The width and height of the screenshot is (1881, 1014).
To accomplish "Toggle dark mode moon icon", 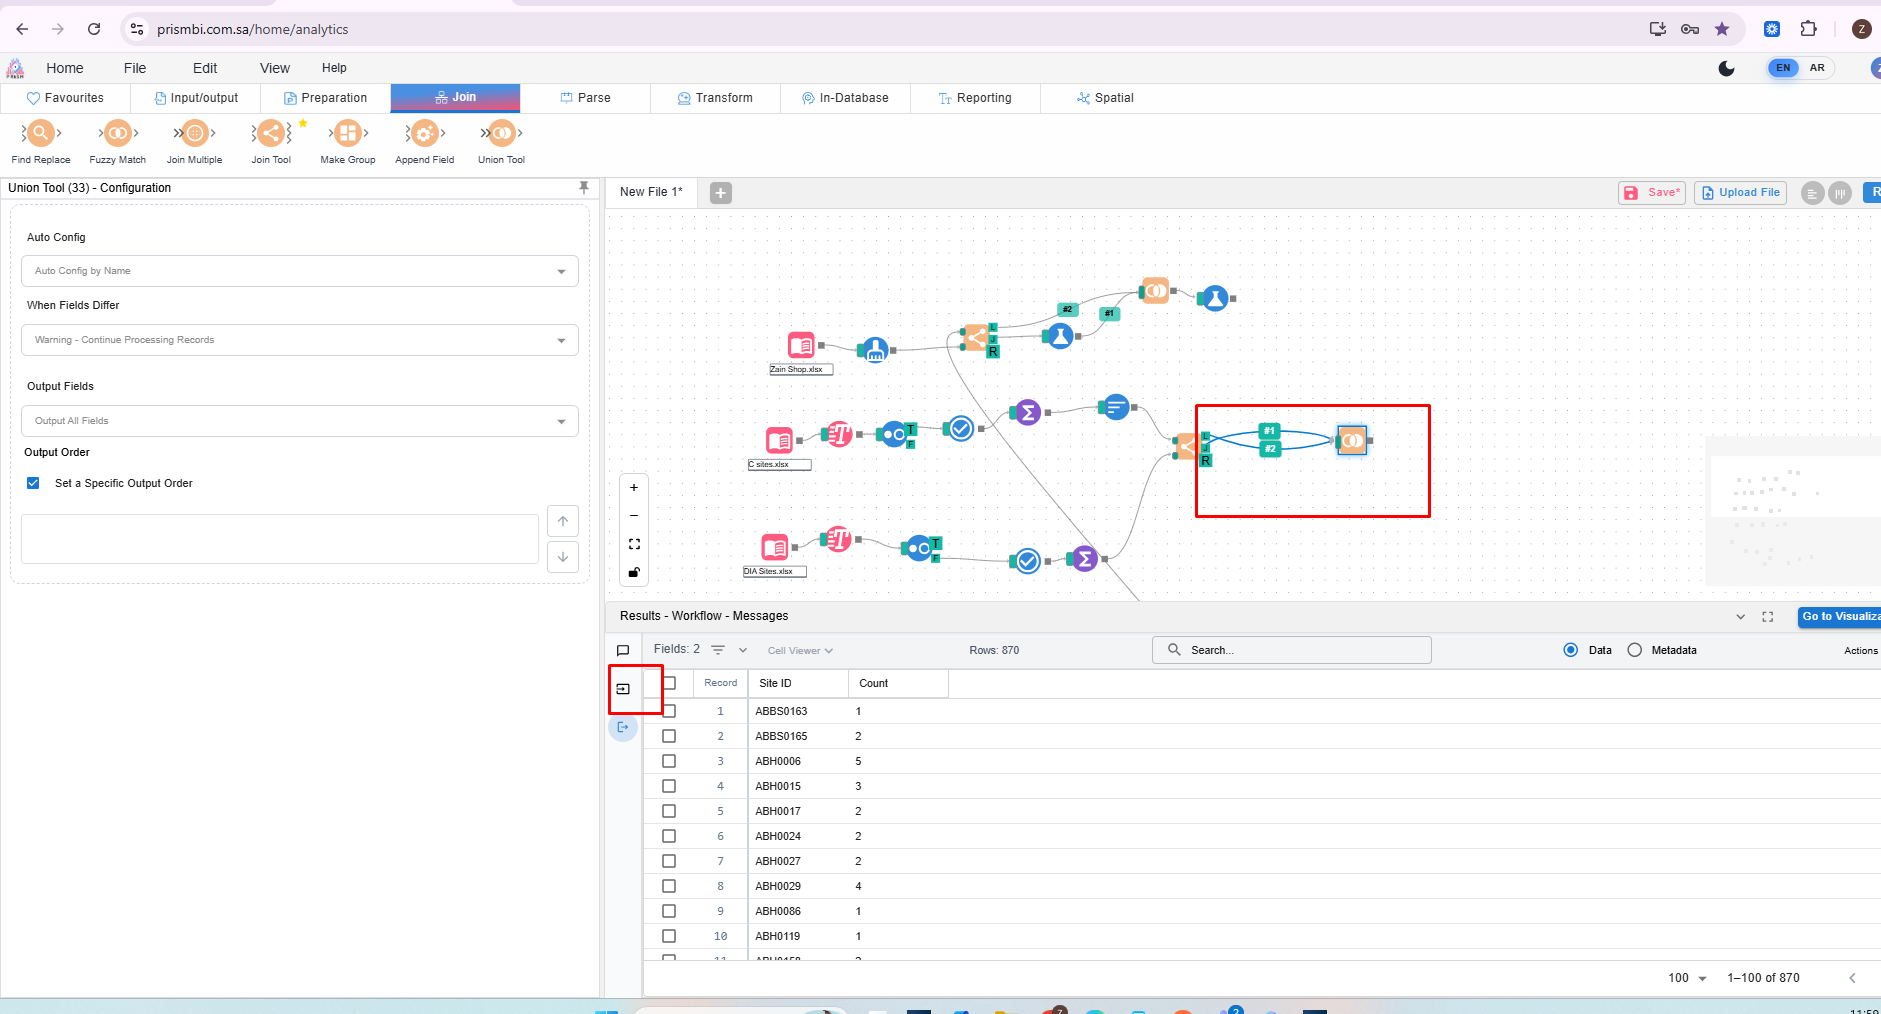I will pos(1726,68).
